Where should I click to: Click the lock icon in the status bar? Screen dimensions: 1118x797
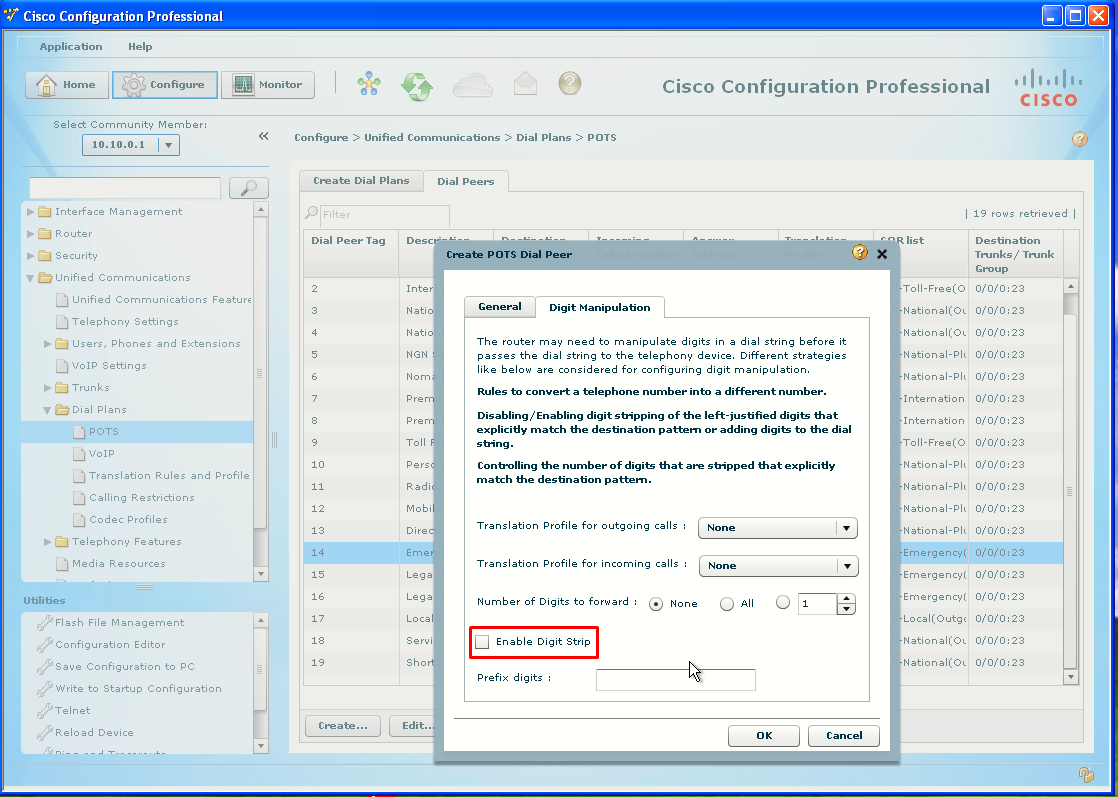click(1085, 775)
